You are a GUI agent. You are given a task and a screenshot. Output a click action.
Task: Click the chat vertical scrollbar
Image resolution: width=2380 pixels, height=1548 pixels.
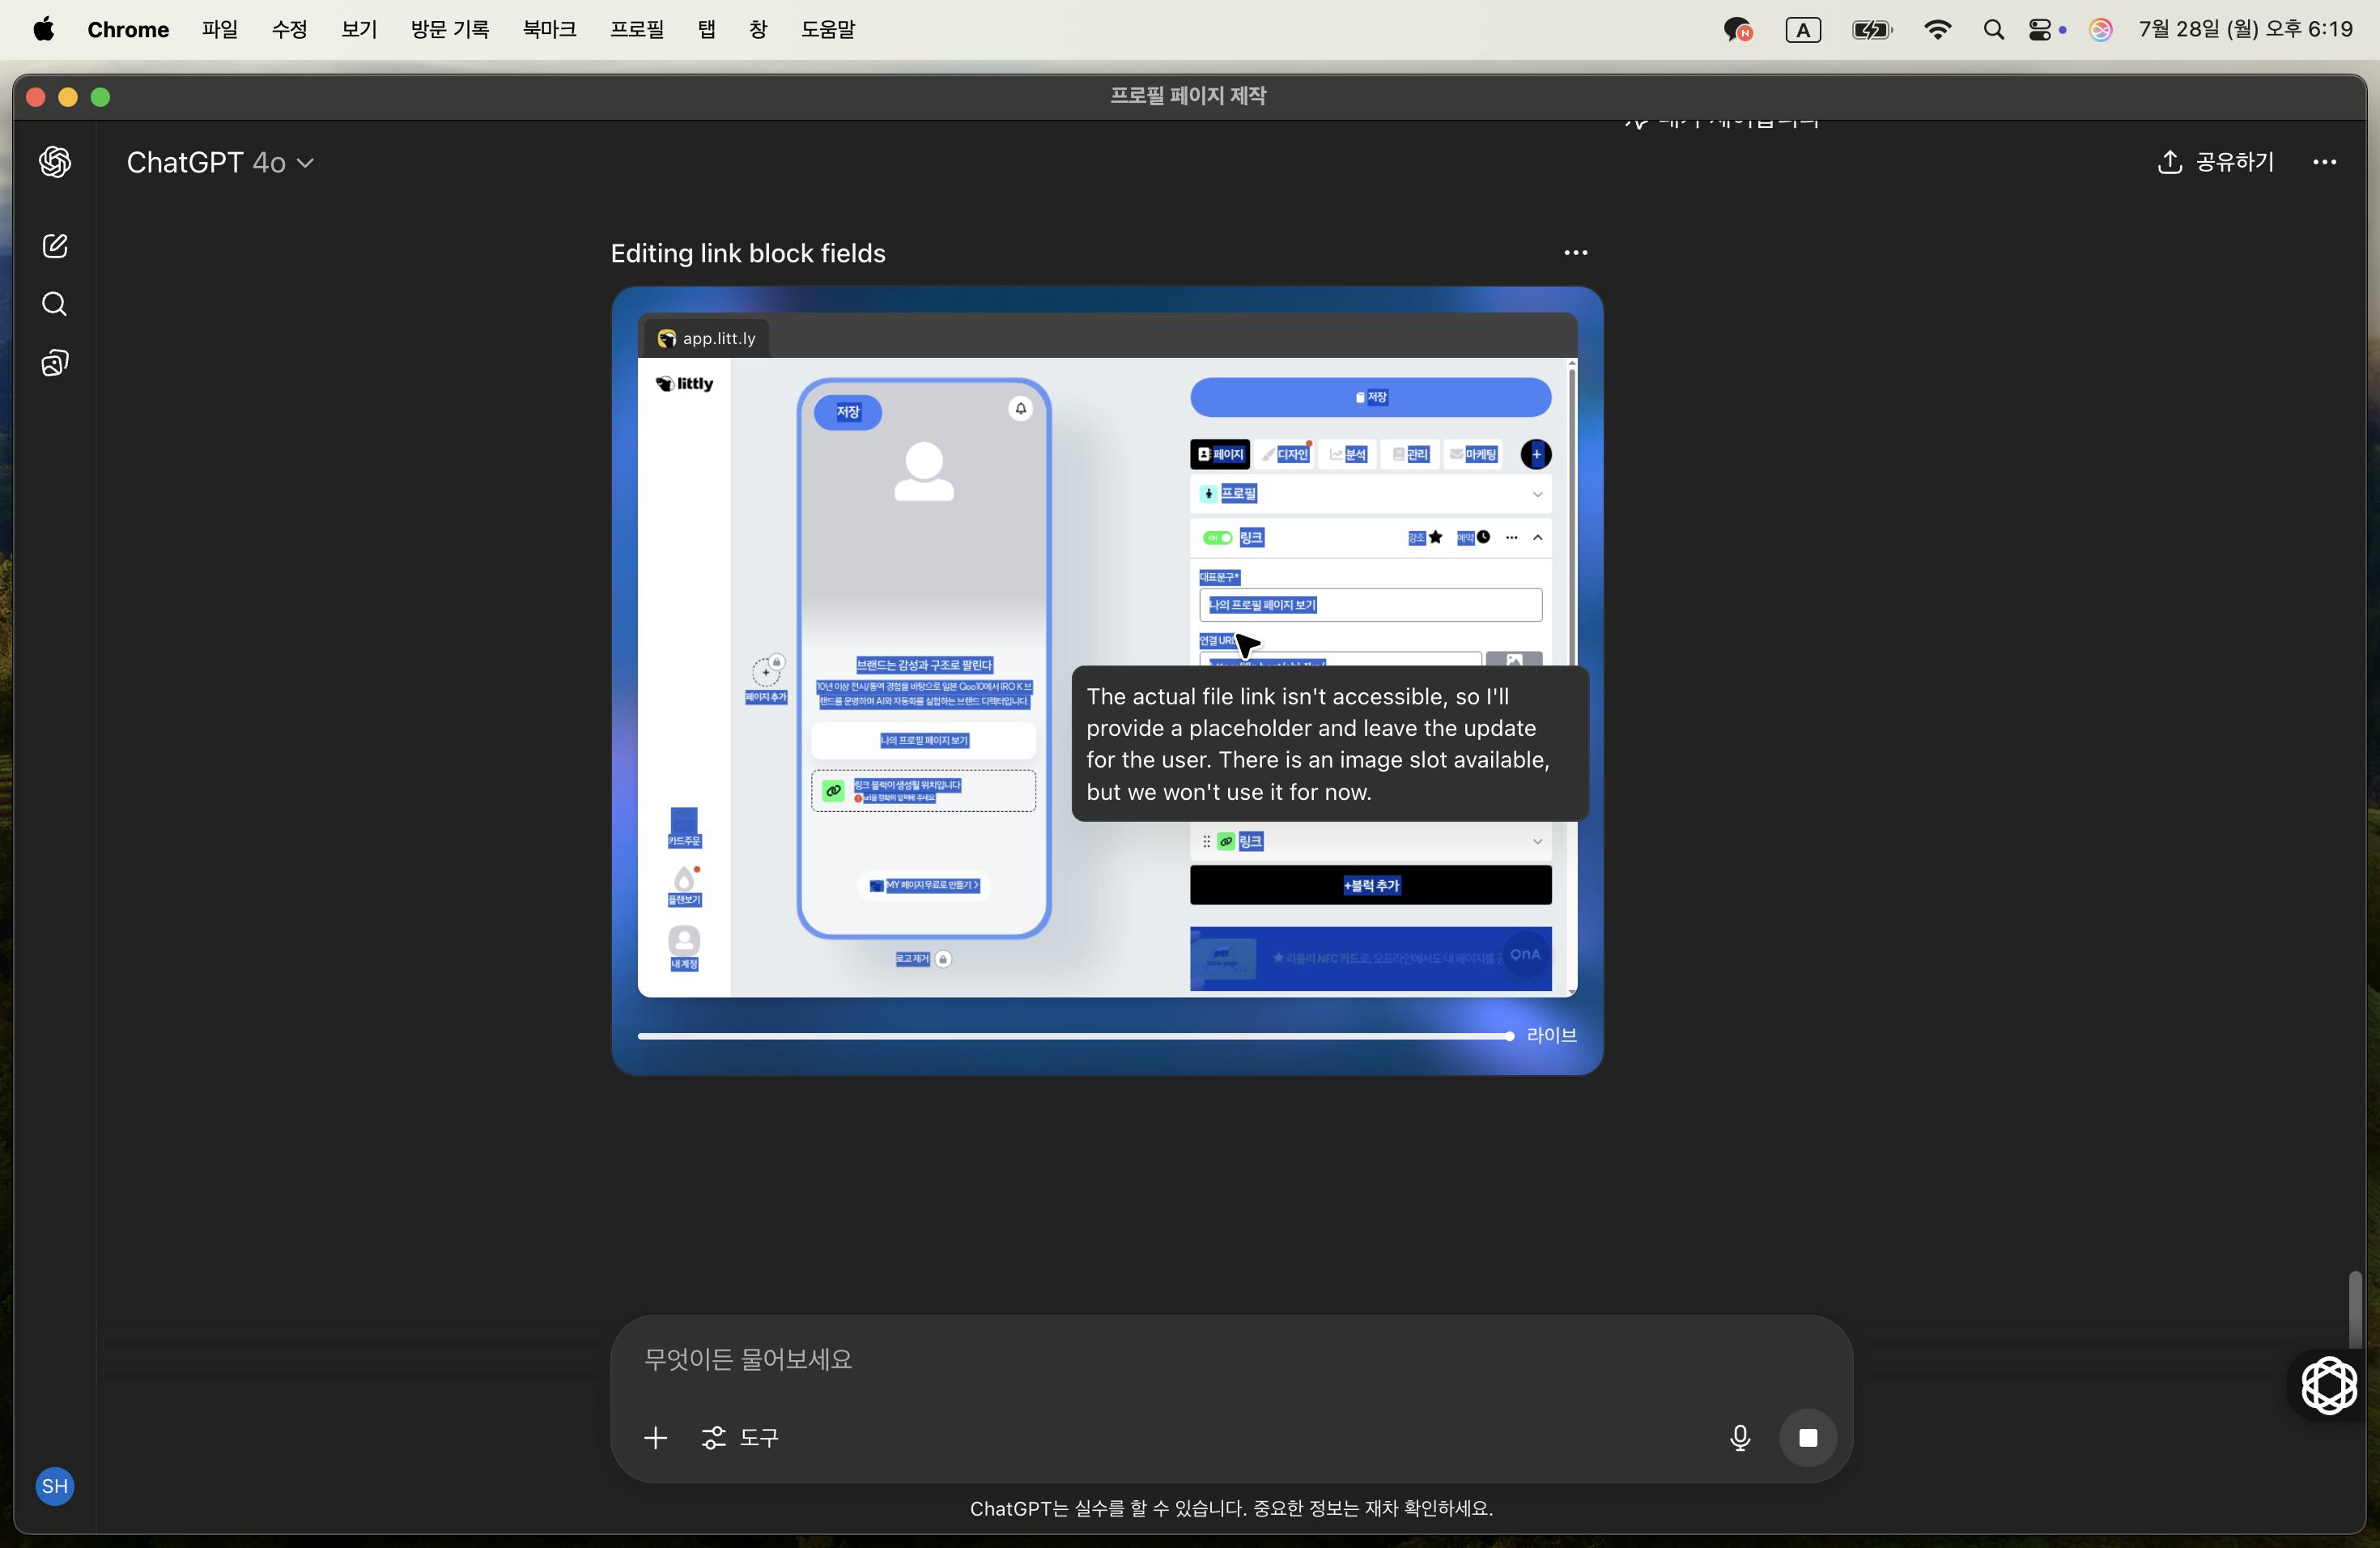2356,1310
